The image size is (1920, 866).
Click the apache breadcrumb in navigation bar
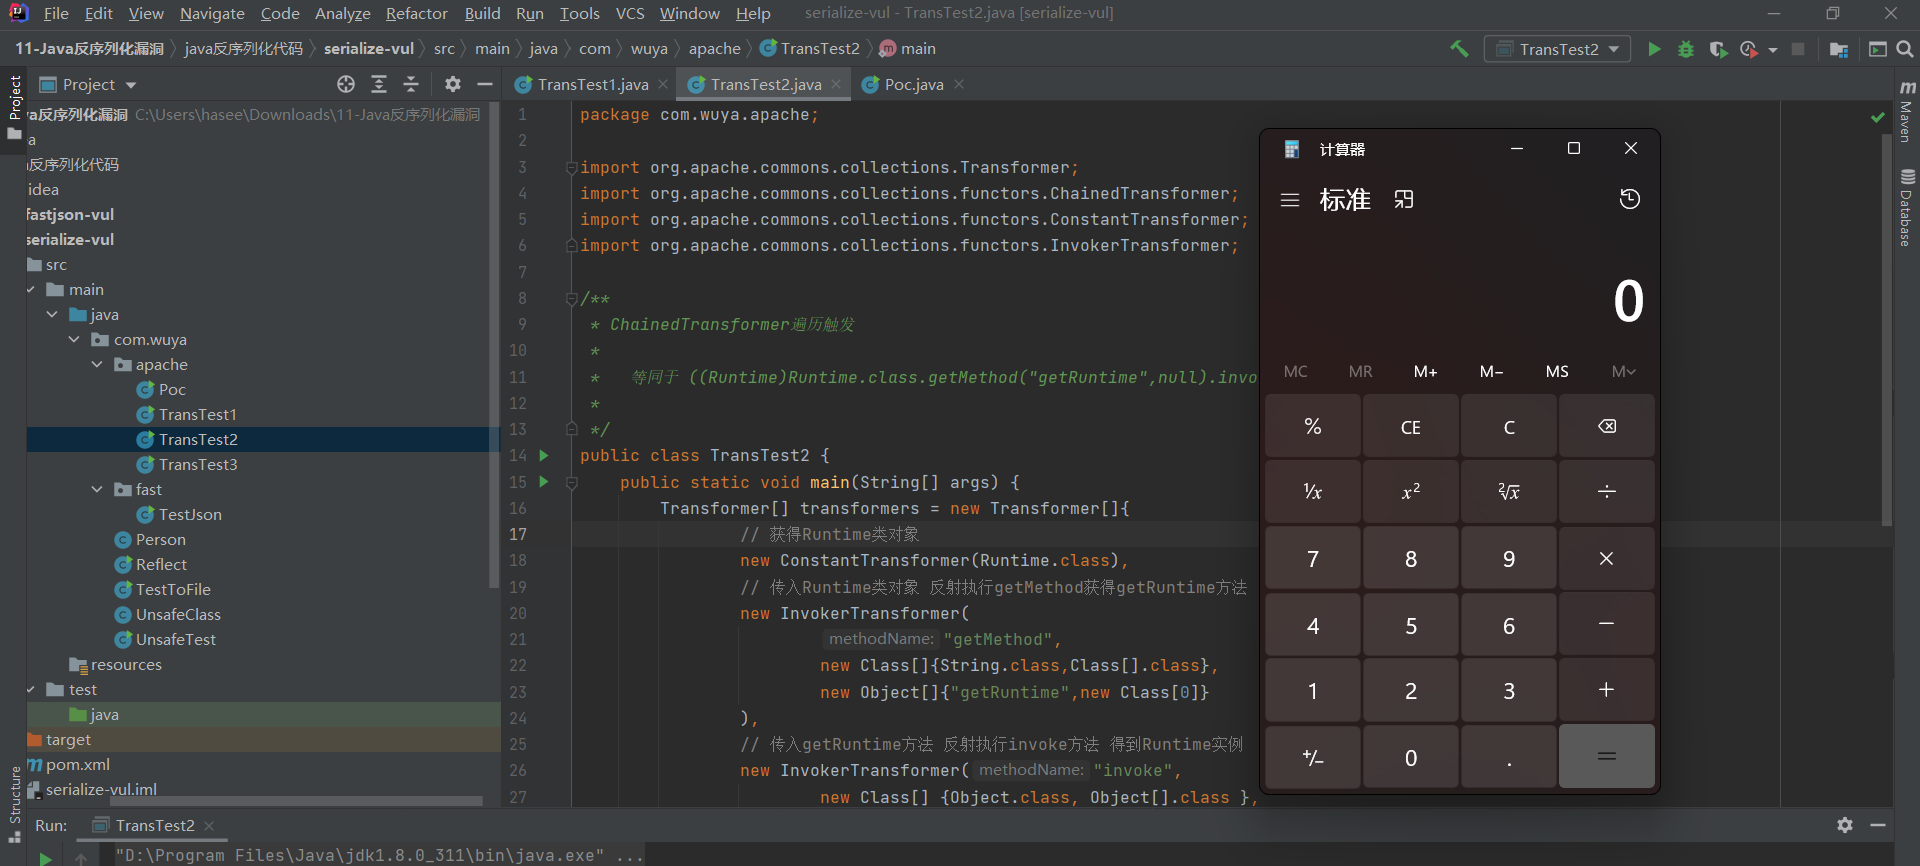click(714, 48)
